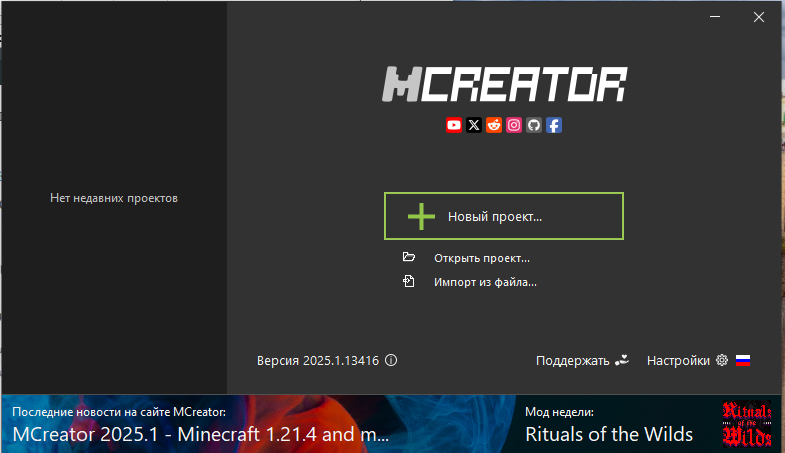The image size is (785, 453).
Task: Click the Последние новости на сайте MCreator label
Action: [x=119, y=412]
